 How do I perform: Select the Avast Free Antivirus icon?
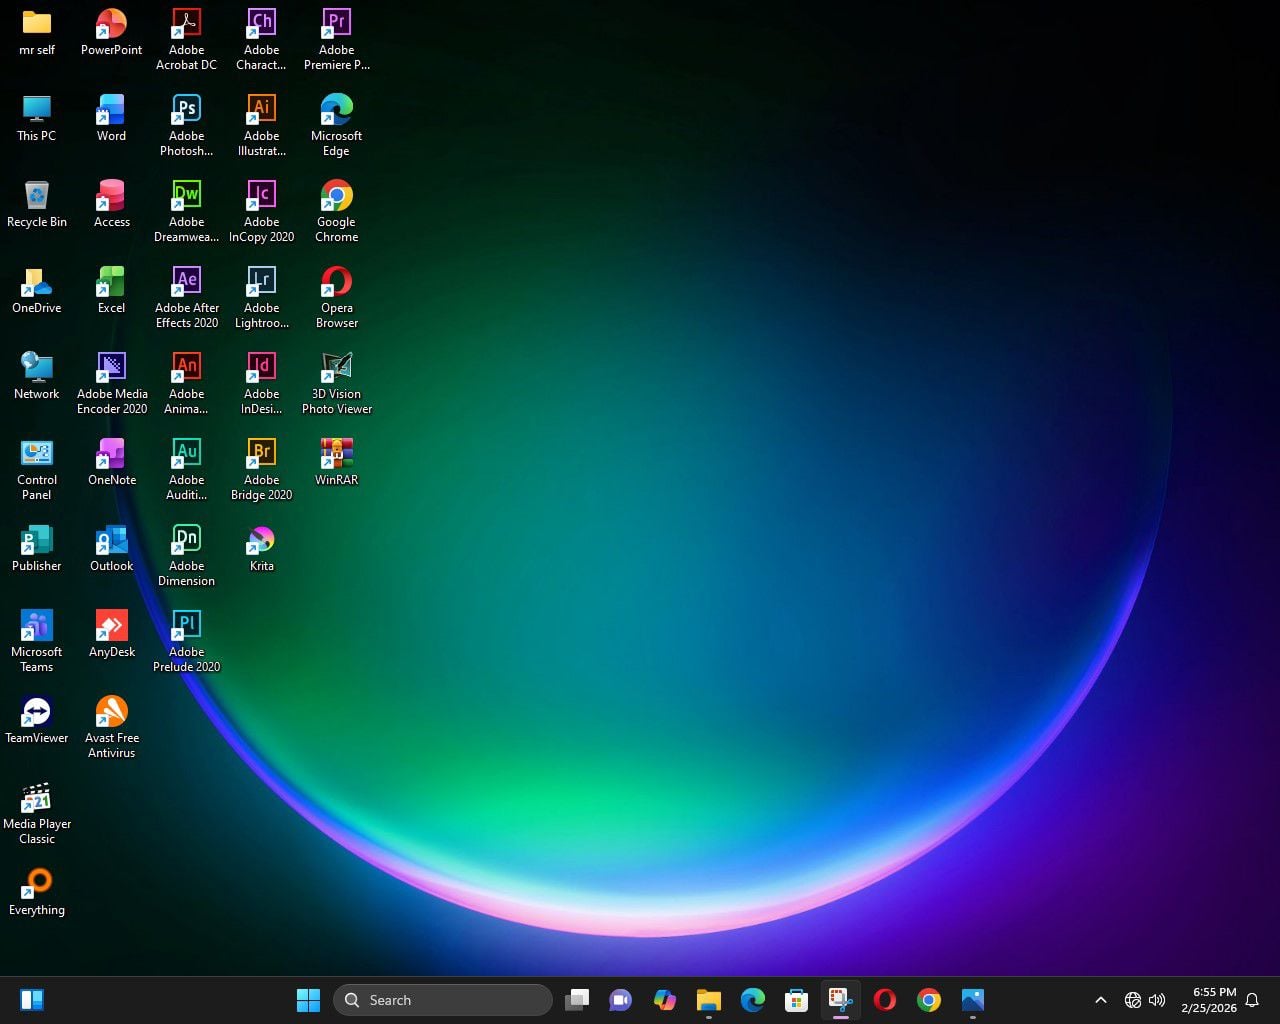pos(111,727)
